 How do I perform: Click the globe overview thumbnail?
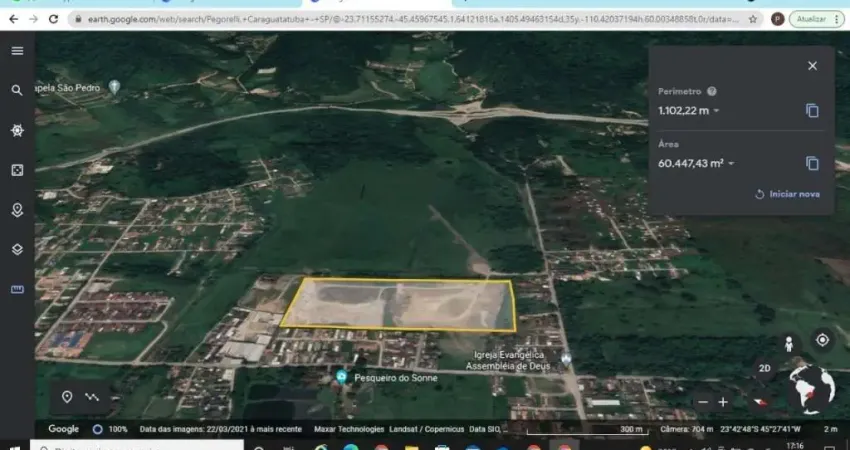(x=811, y=389)
